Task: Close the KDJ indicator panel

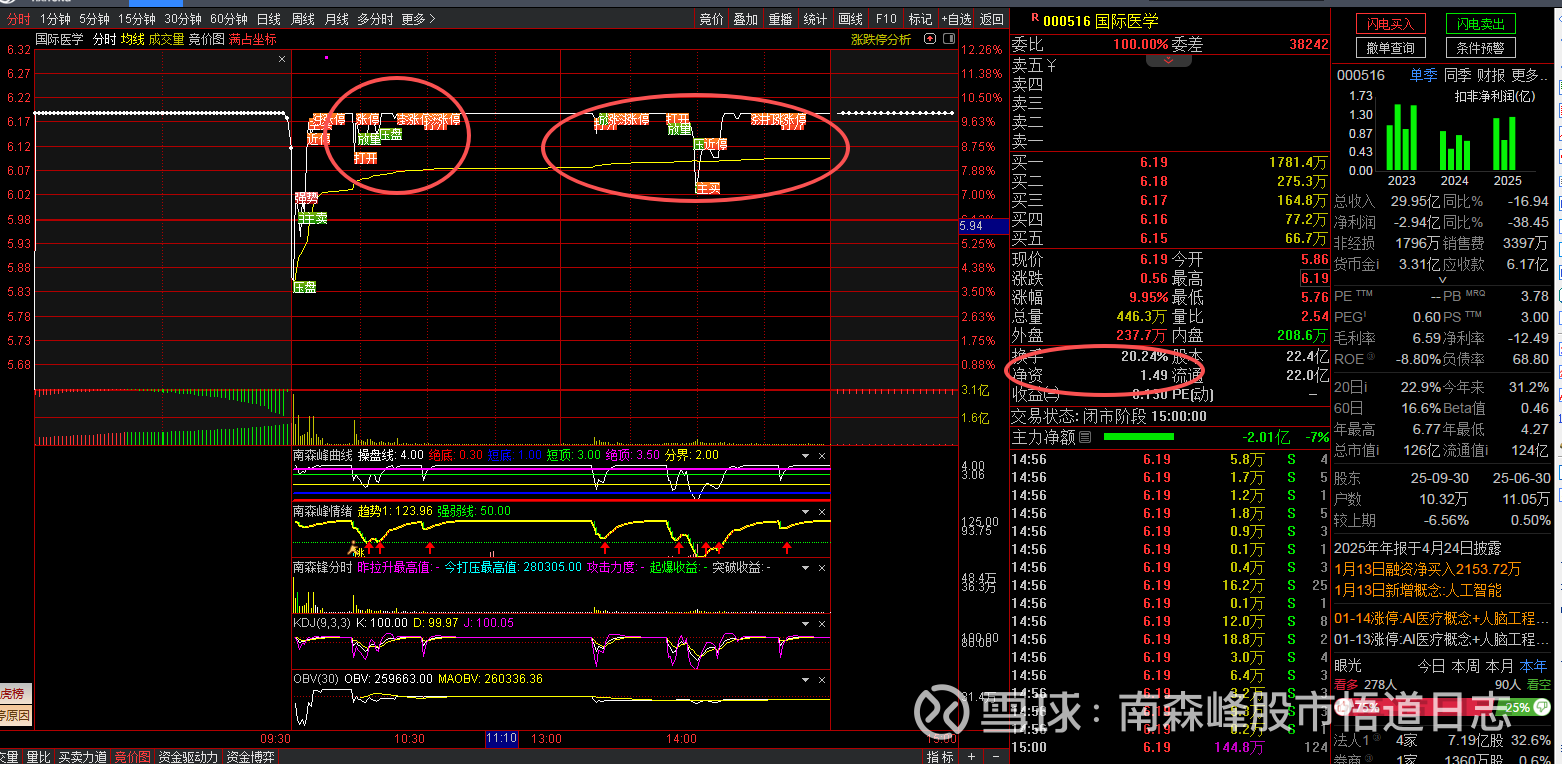Action: pos(823,623)
